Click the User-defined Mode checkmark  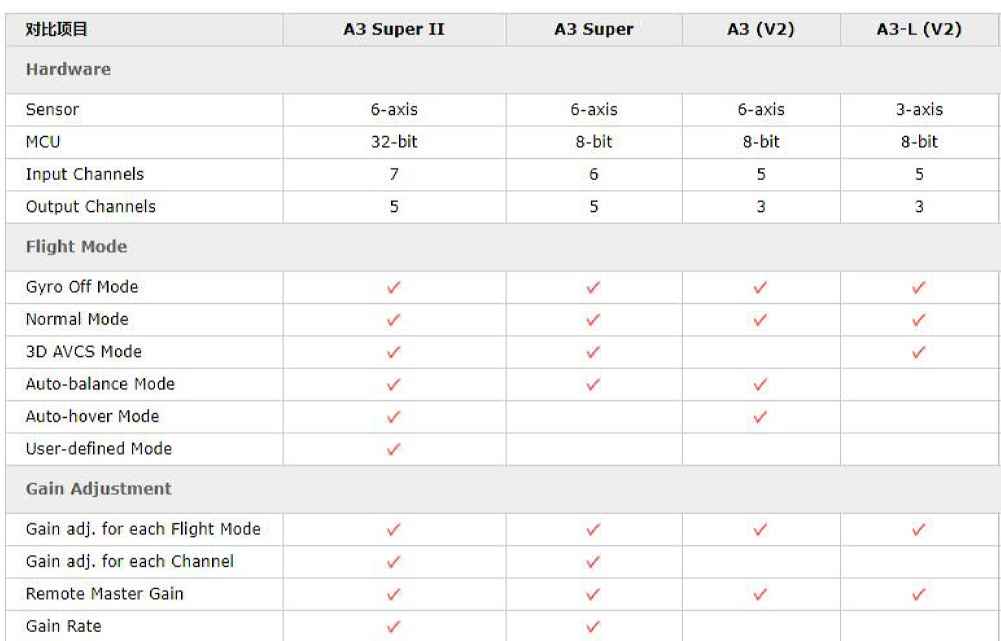[393, 449]
